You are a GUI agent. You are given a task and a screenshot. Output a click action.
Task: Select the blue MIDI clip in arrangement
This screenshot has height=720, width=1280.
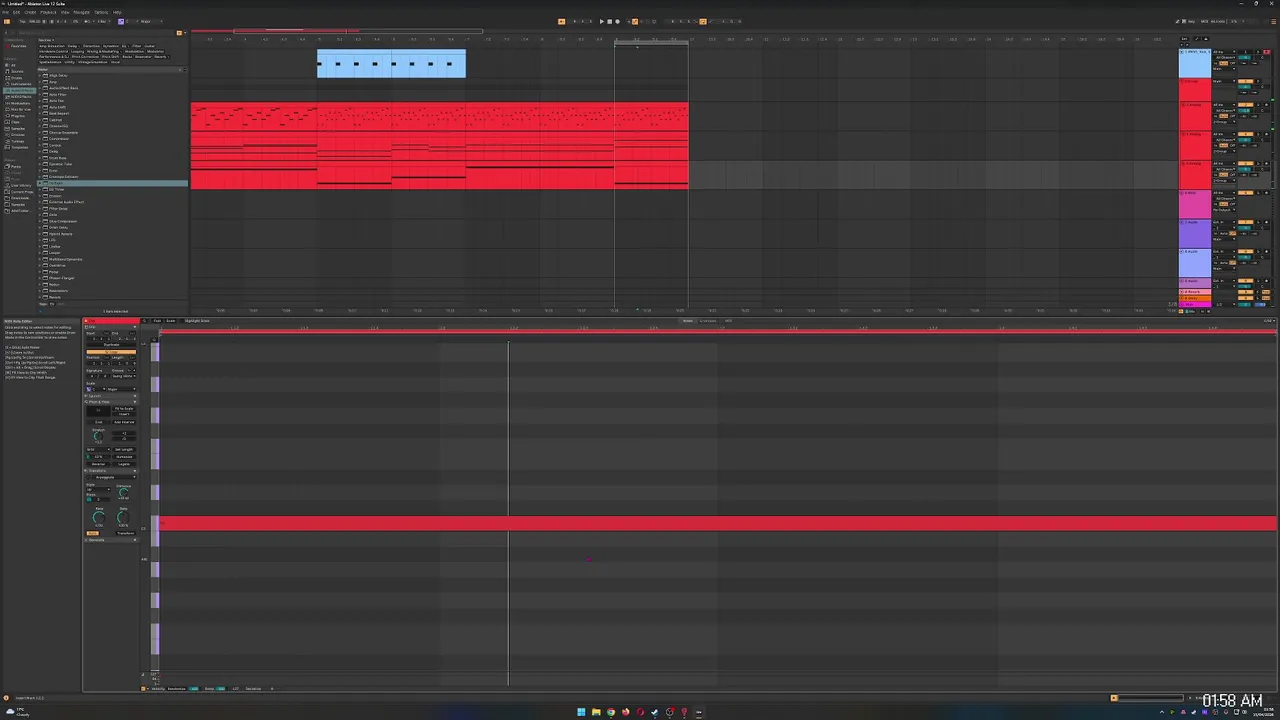(x=391, y=64)
